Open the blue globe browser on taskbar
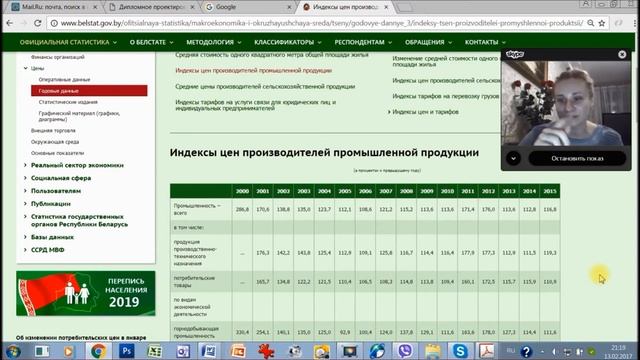The height and width of the screenshot is (360, 640). click(377, 351)
